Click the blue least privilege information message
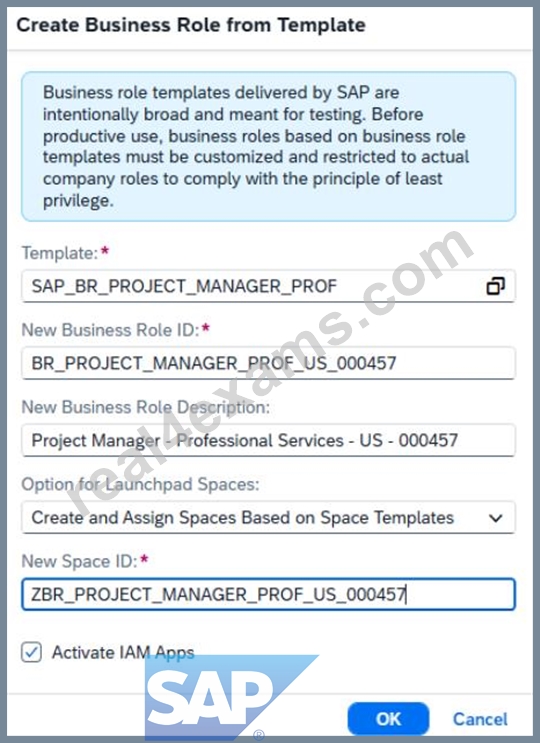 (x=268, y=146)
